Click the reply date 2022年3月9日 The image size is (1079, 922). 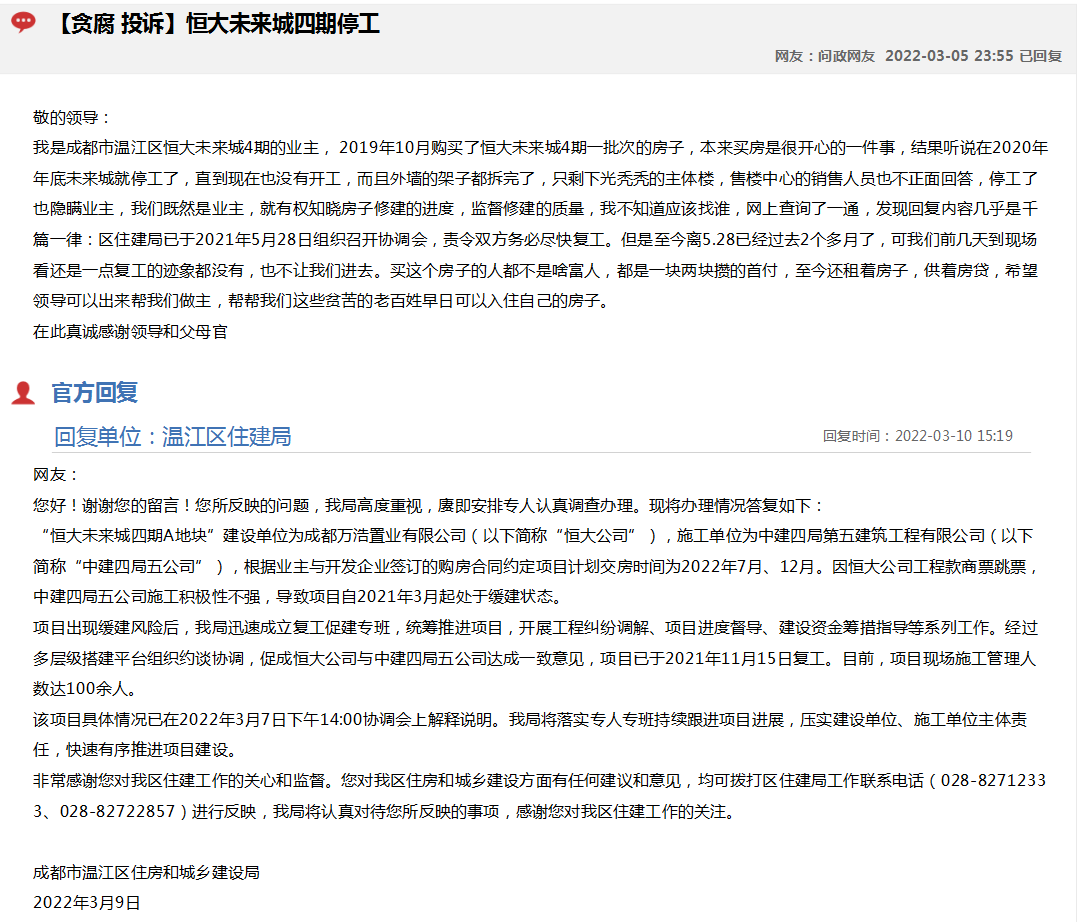[x=87, y=903]
